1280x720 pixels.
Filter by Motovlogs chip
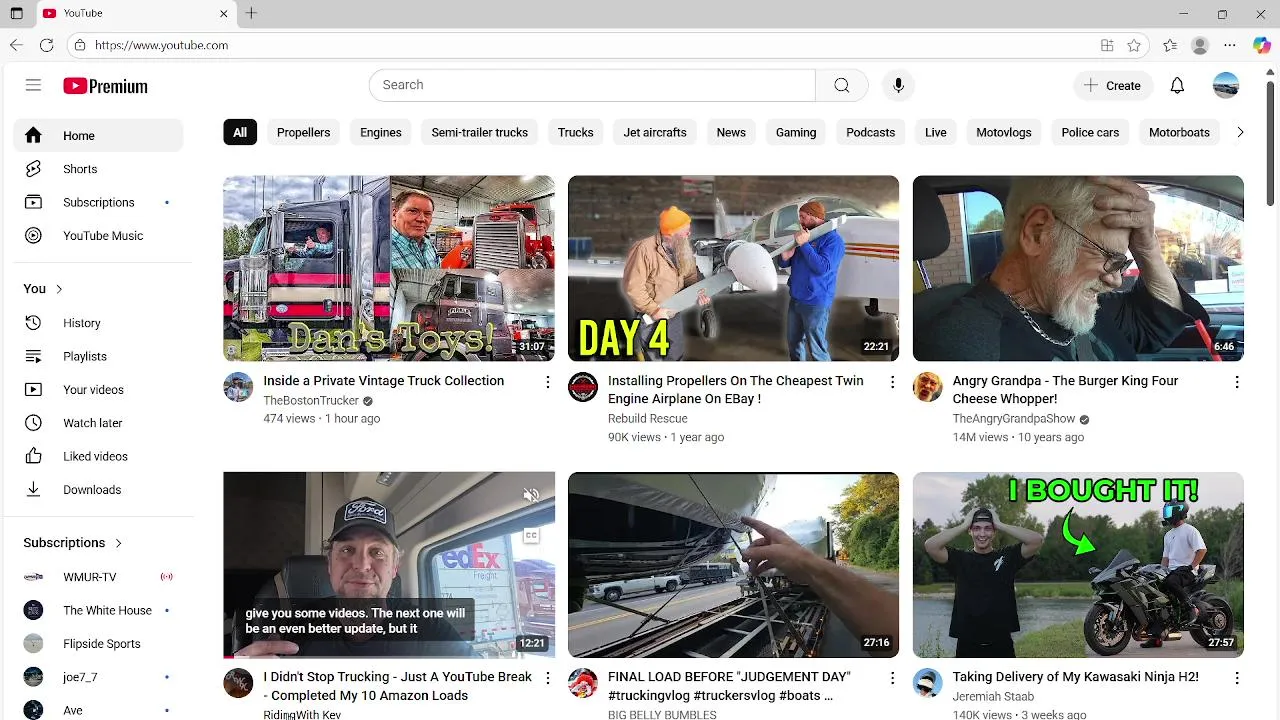1003,132
